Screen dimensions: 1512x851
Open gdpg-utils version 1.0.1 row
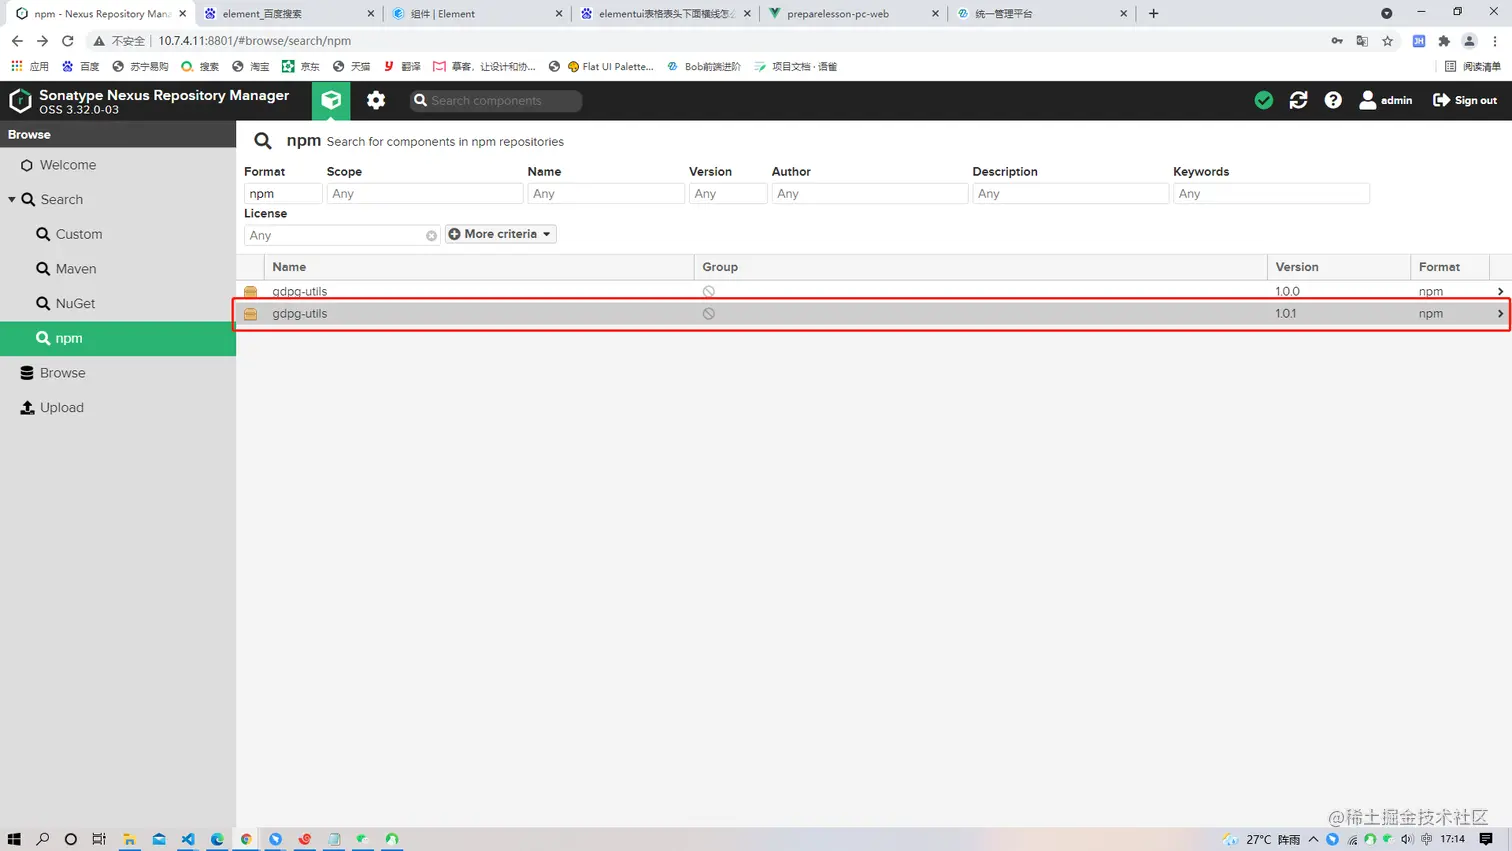tap(873, 314)
